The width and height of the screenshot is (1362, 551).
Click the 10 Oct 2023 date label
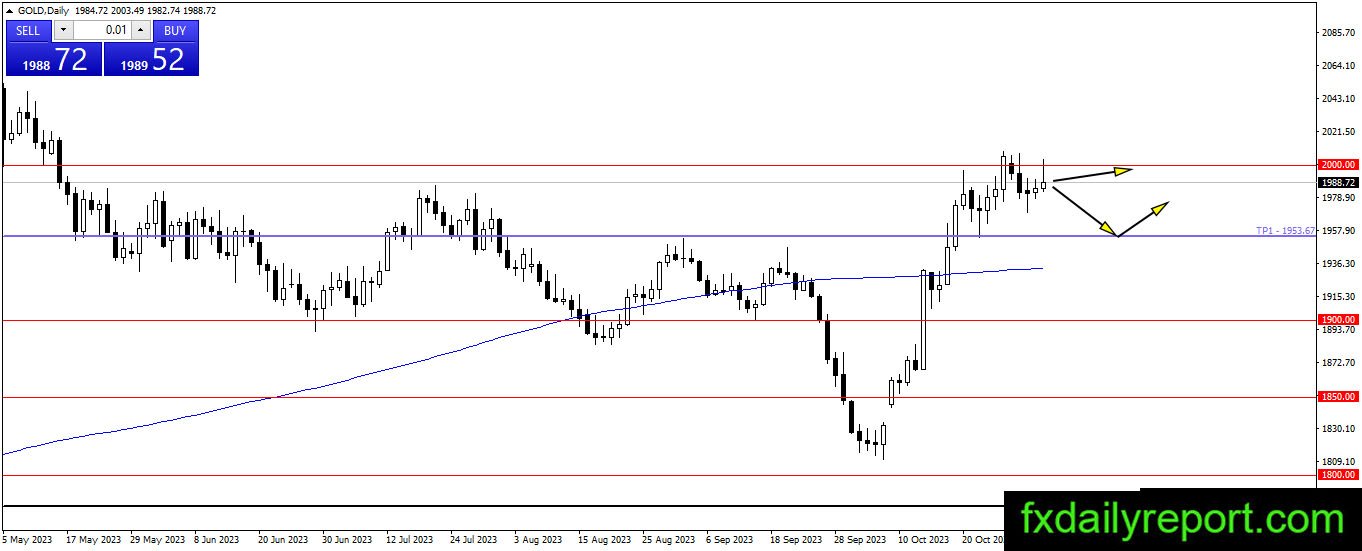pyautogui.click(x=924, y=540)
